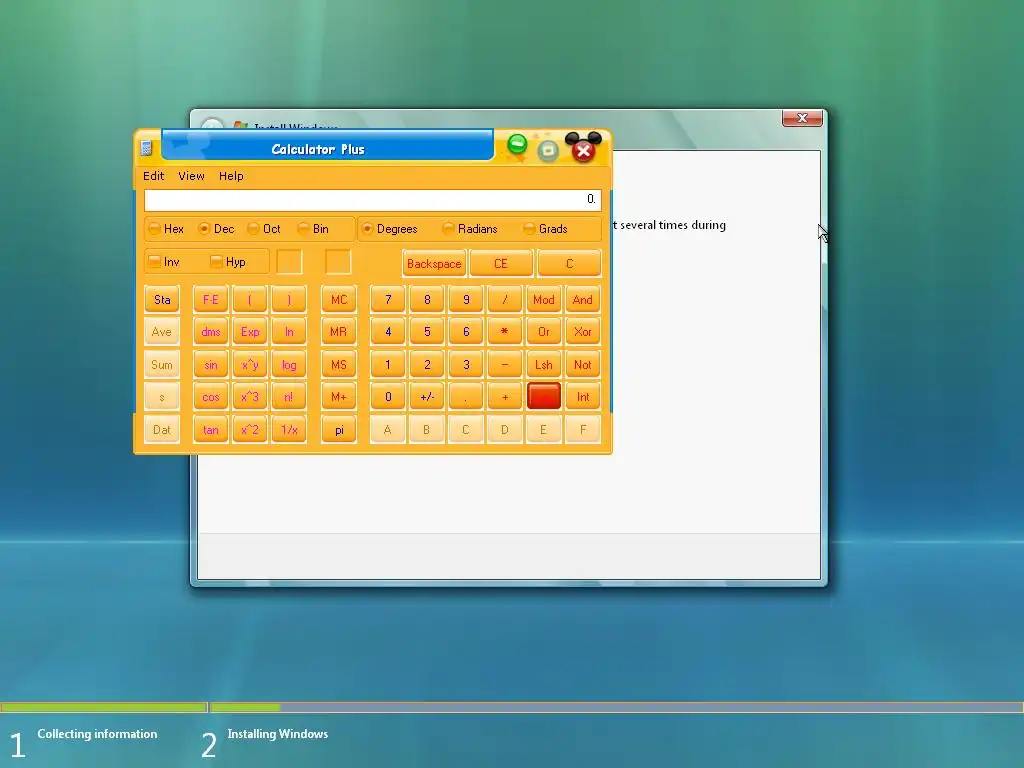Compute sine with sin
1024x768 pixels.
(211, 364)
